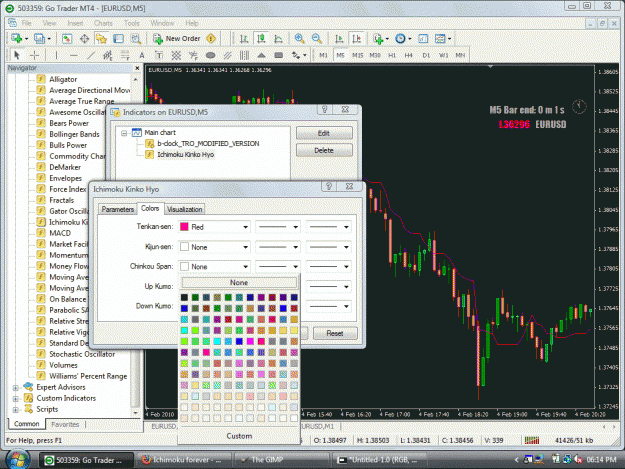Click the 06:14 PM system clock
625x469 pixels.
coord(601,459)
